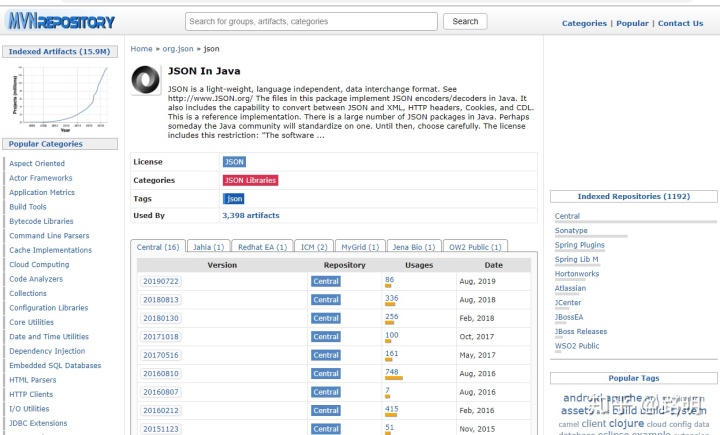
Task: Open the Atlassian repository
Action: 570,288
